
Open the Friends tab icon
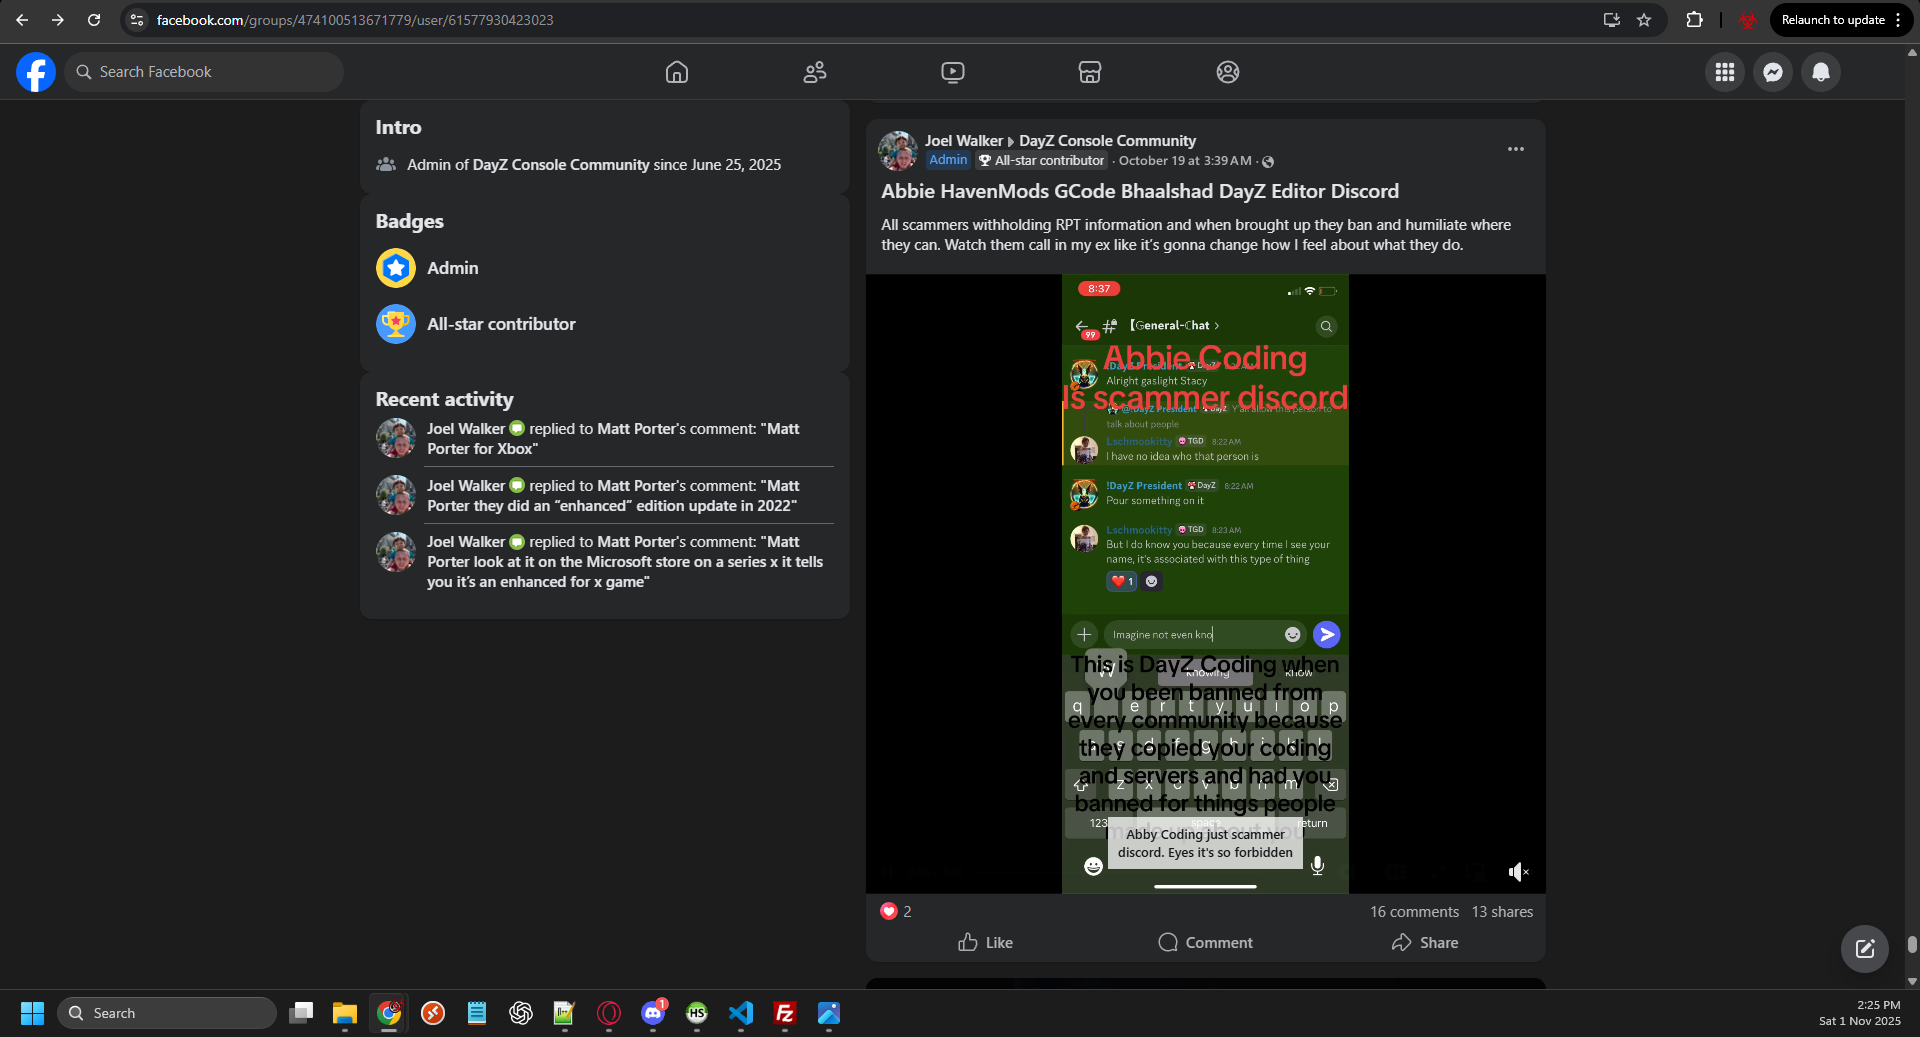click(815, 72)
